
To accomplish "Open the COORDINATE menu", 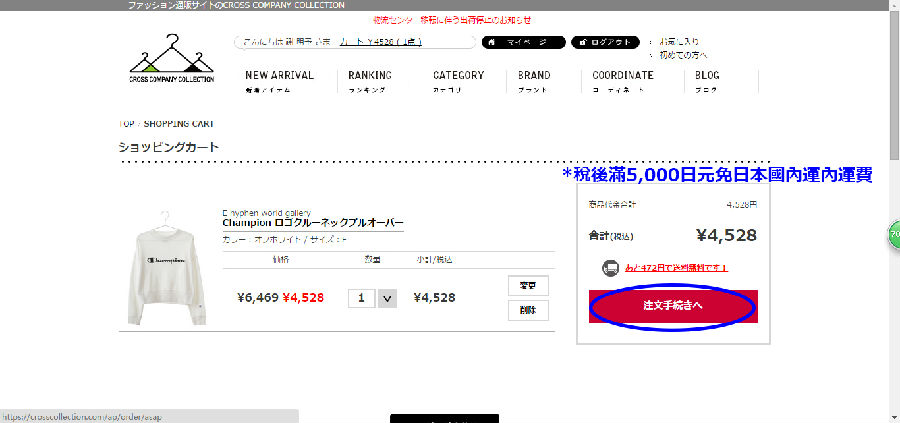I will [623, 82].
